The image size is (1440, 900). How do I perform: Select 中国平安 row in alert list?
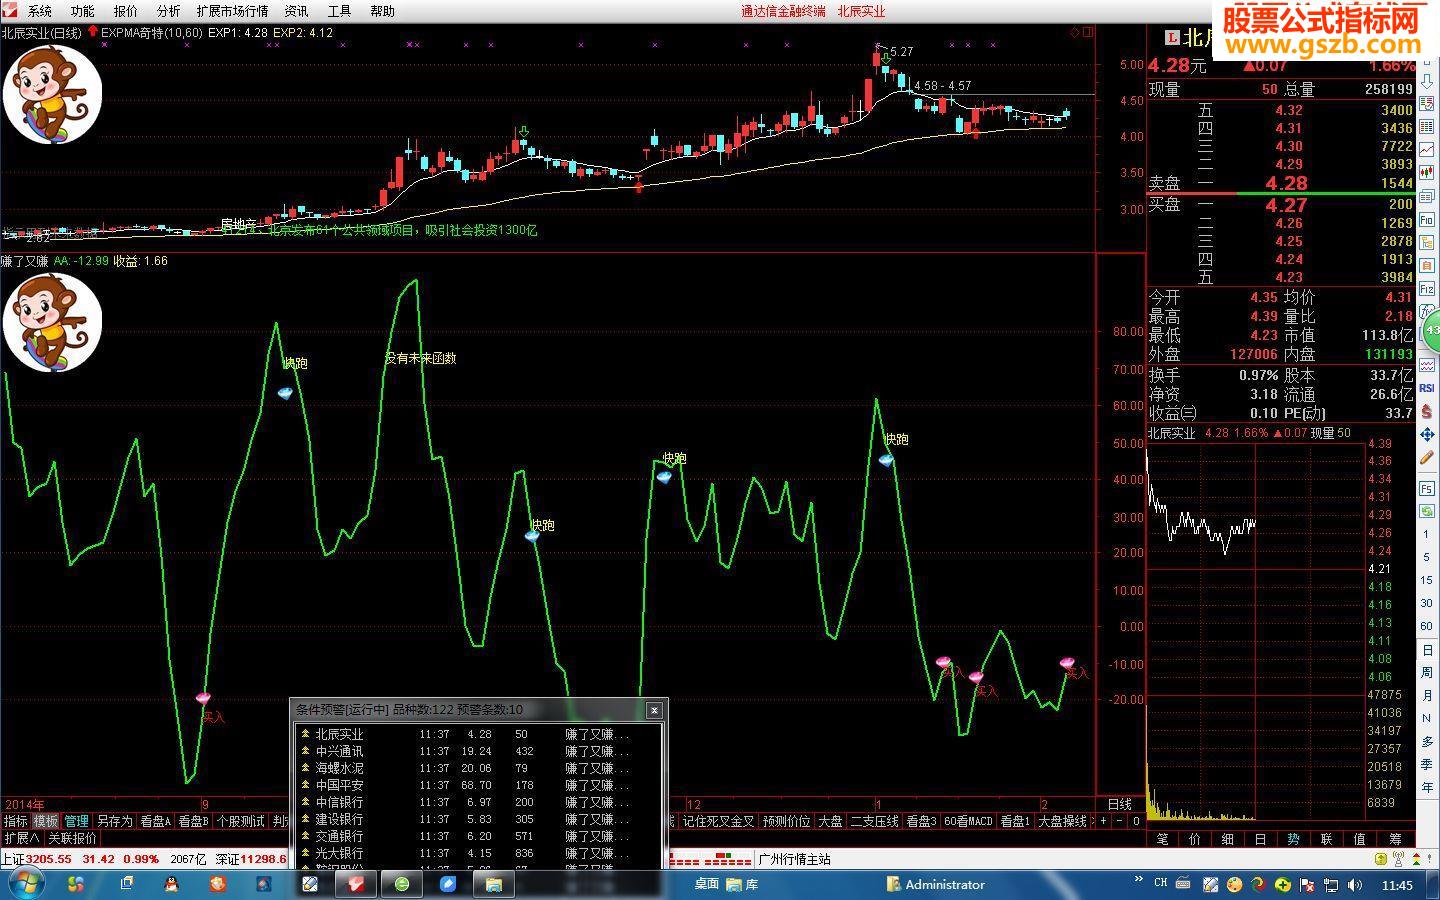click(478, 785)
